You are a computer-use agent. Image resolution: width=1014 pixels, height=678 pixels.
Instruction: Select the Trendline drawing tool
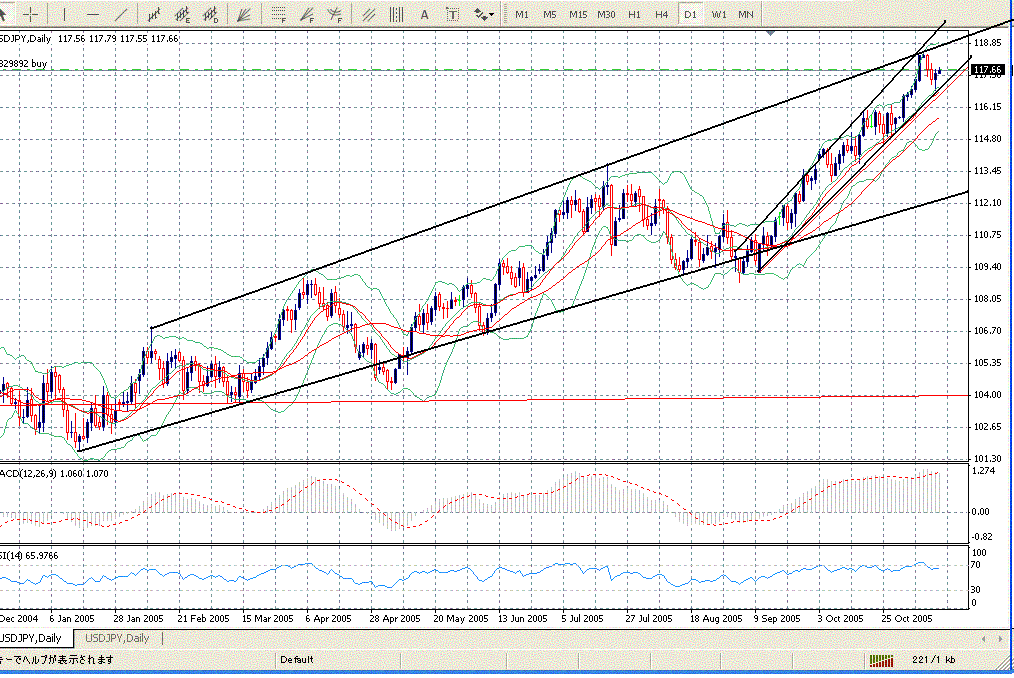[122, 14]
